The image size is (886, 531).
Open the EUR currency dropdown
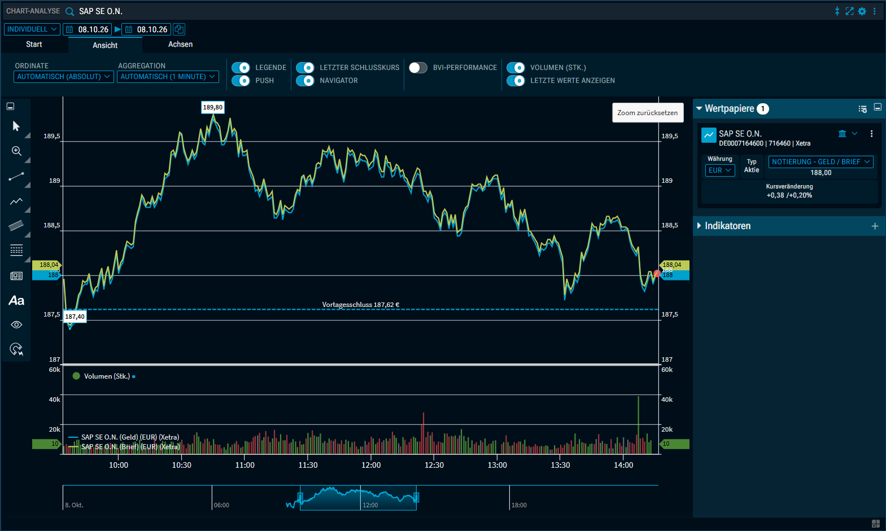[720, 170]
